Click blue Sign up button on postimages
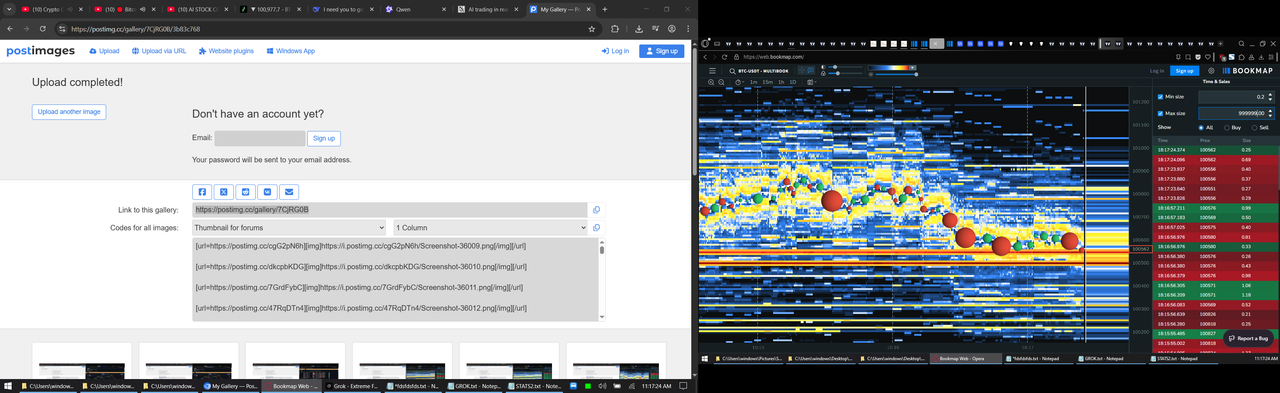This screenshot has width=1280, height=393. pos(661,51)
